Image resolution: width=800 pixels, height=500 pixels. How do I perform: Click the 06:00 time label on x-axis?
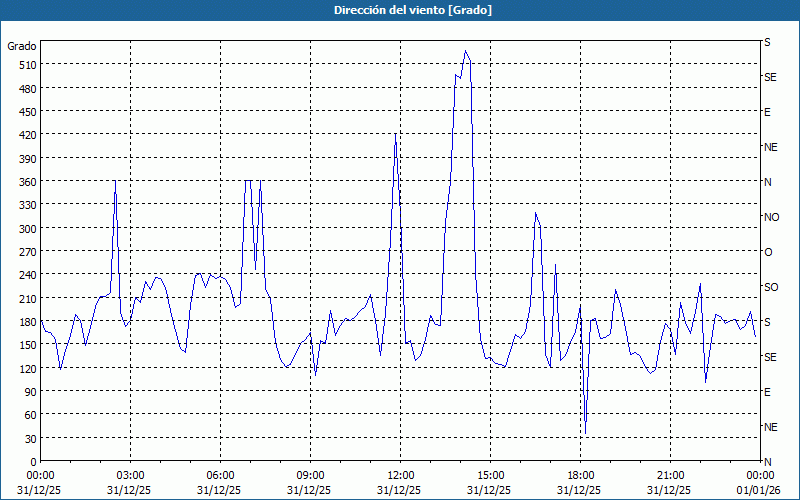tap(221, 475)
